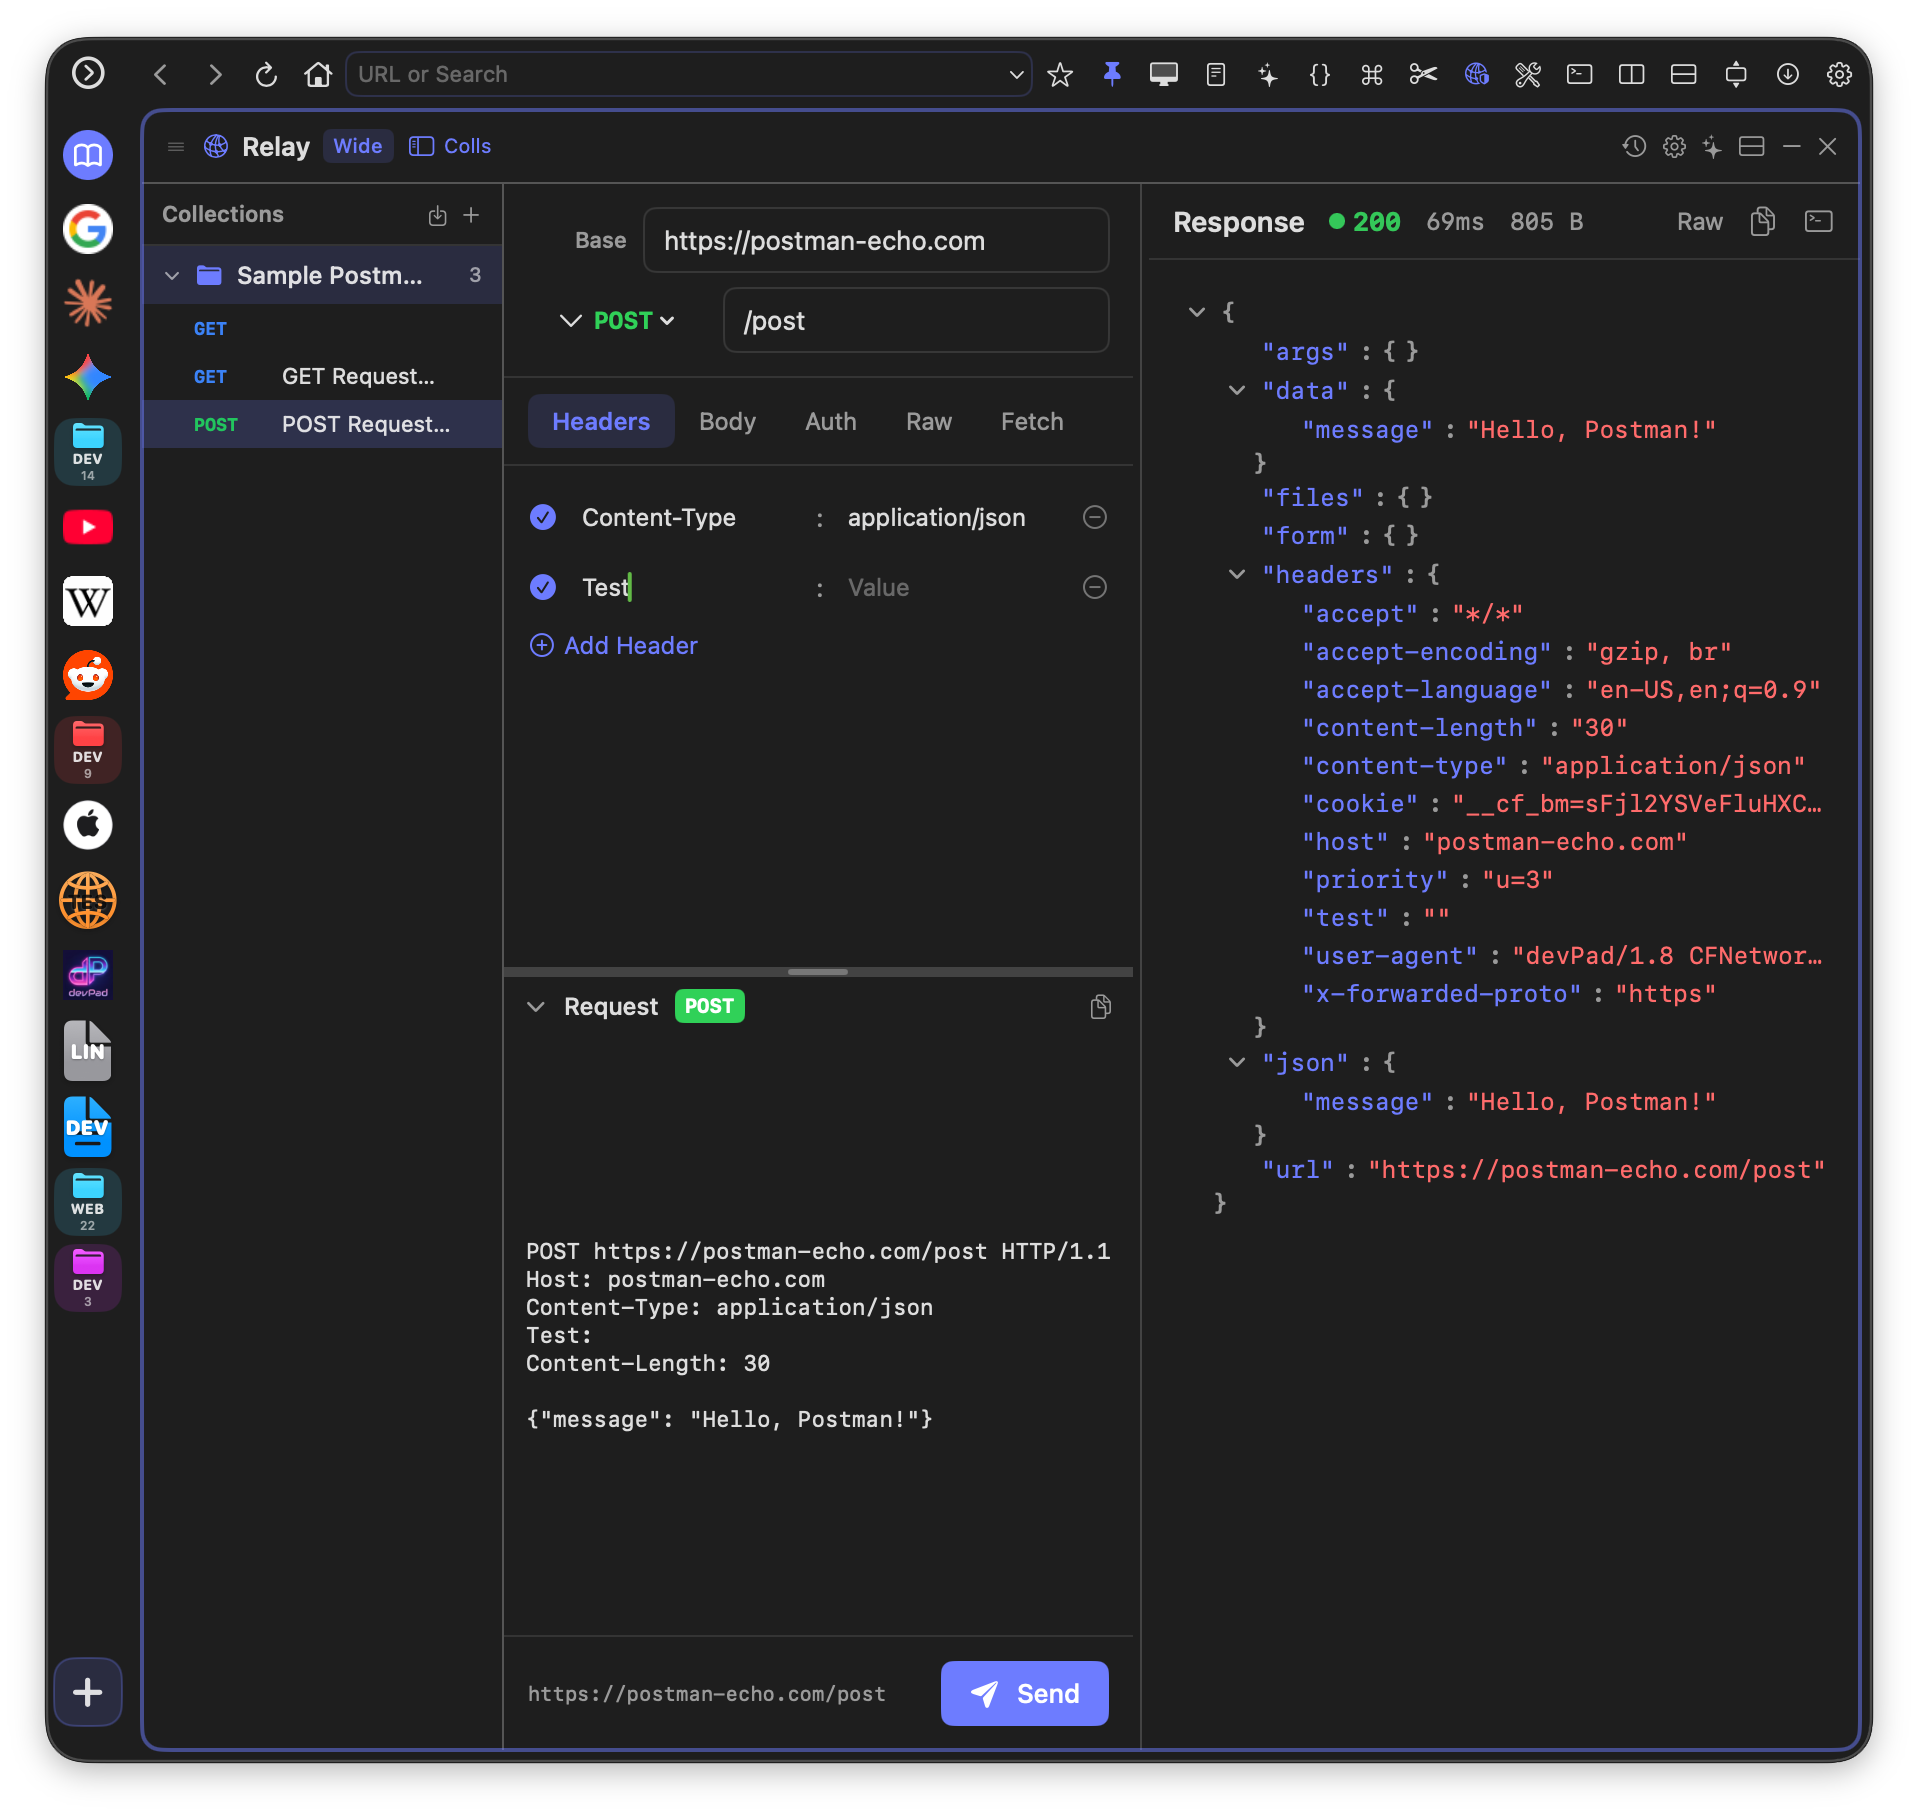1918x1816 pixels.
Task: Toggle Relay's split layout icon
Action: pos(1751,147)
